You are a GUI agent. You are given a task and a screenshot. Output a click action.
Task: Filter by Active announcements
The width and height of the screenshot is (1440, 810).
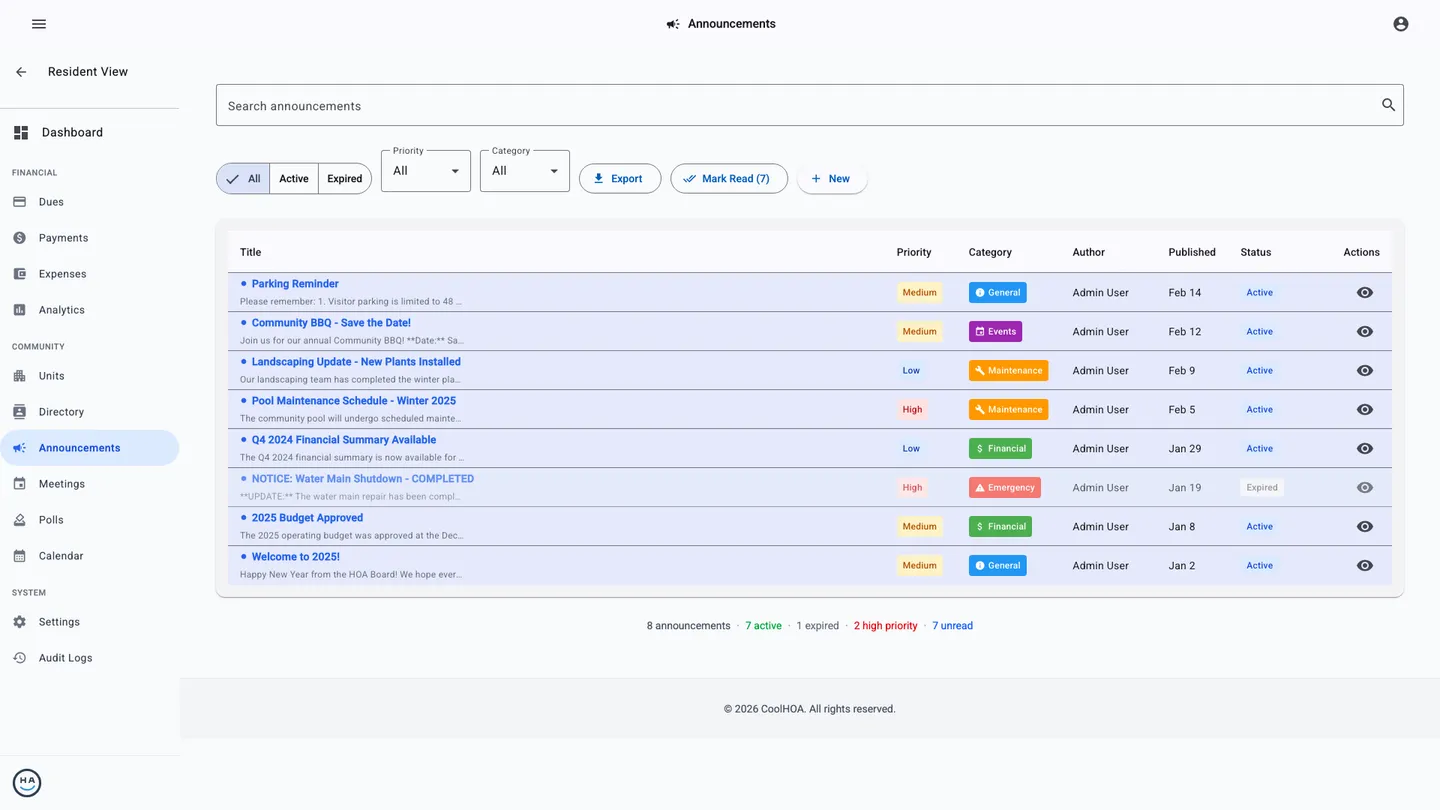[x=294, y=179]
